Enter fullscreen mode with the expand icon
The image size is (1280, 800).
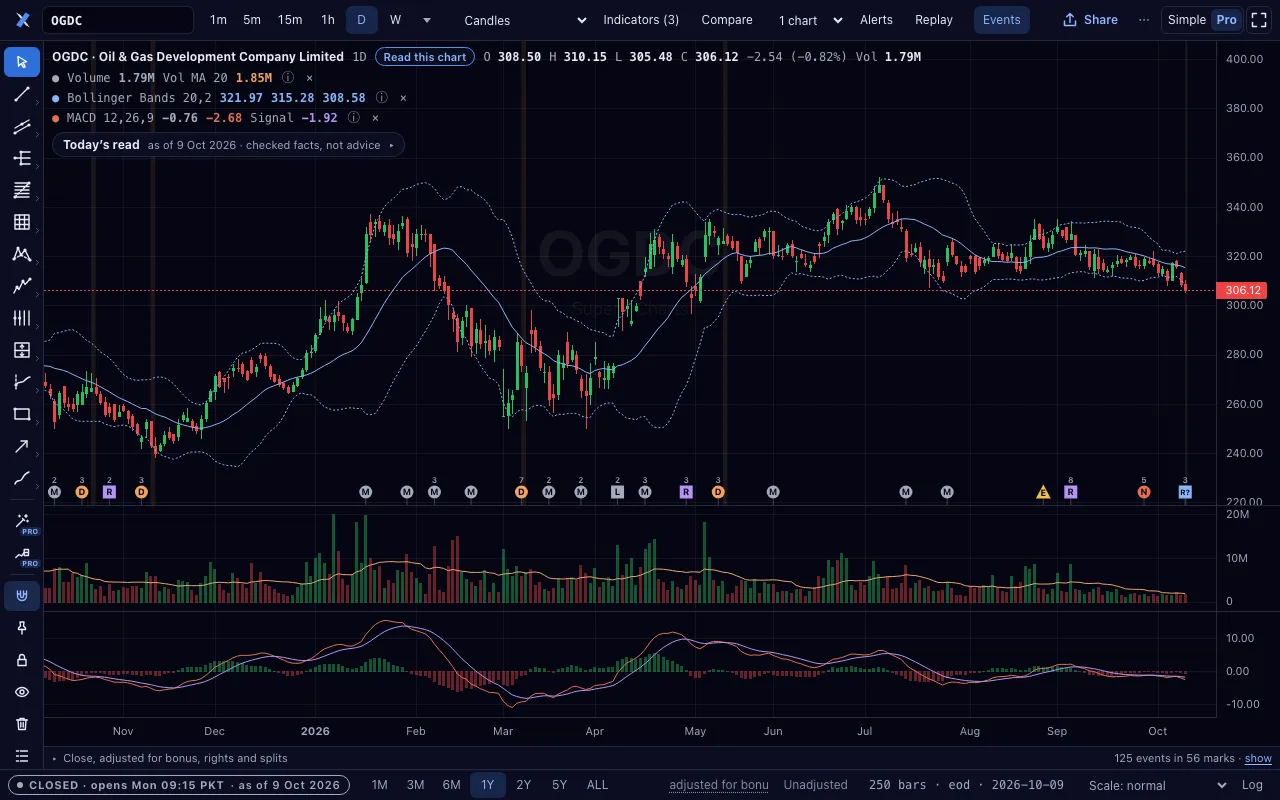(x=1259, y=20)
